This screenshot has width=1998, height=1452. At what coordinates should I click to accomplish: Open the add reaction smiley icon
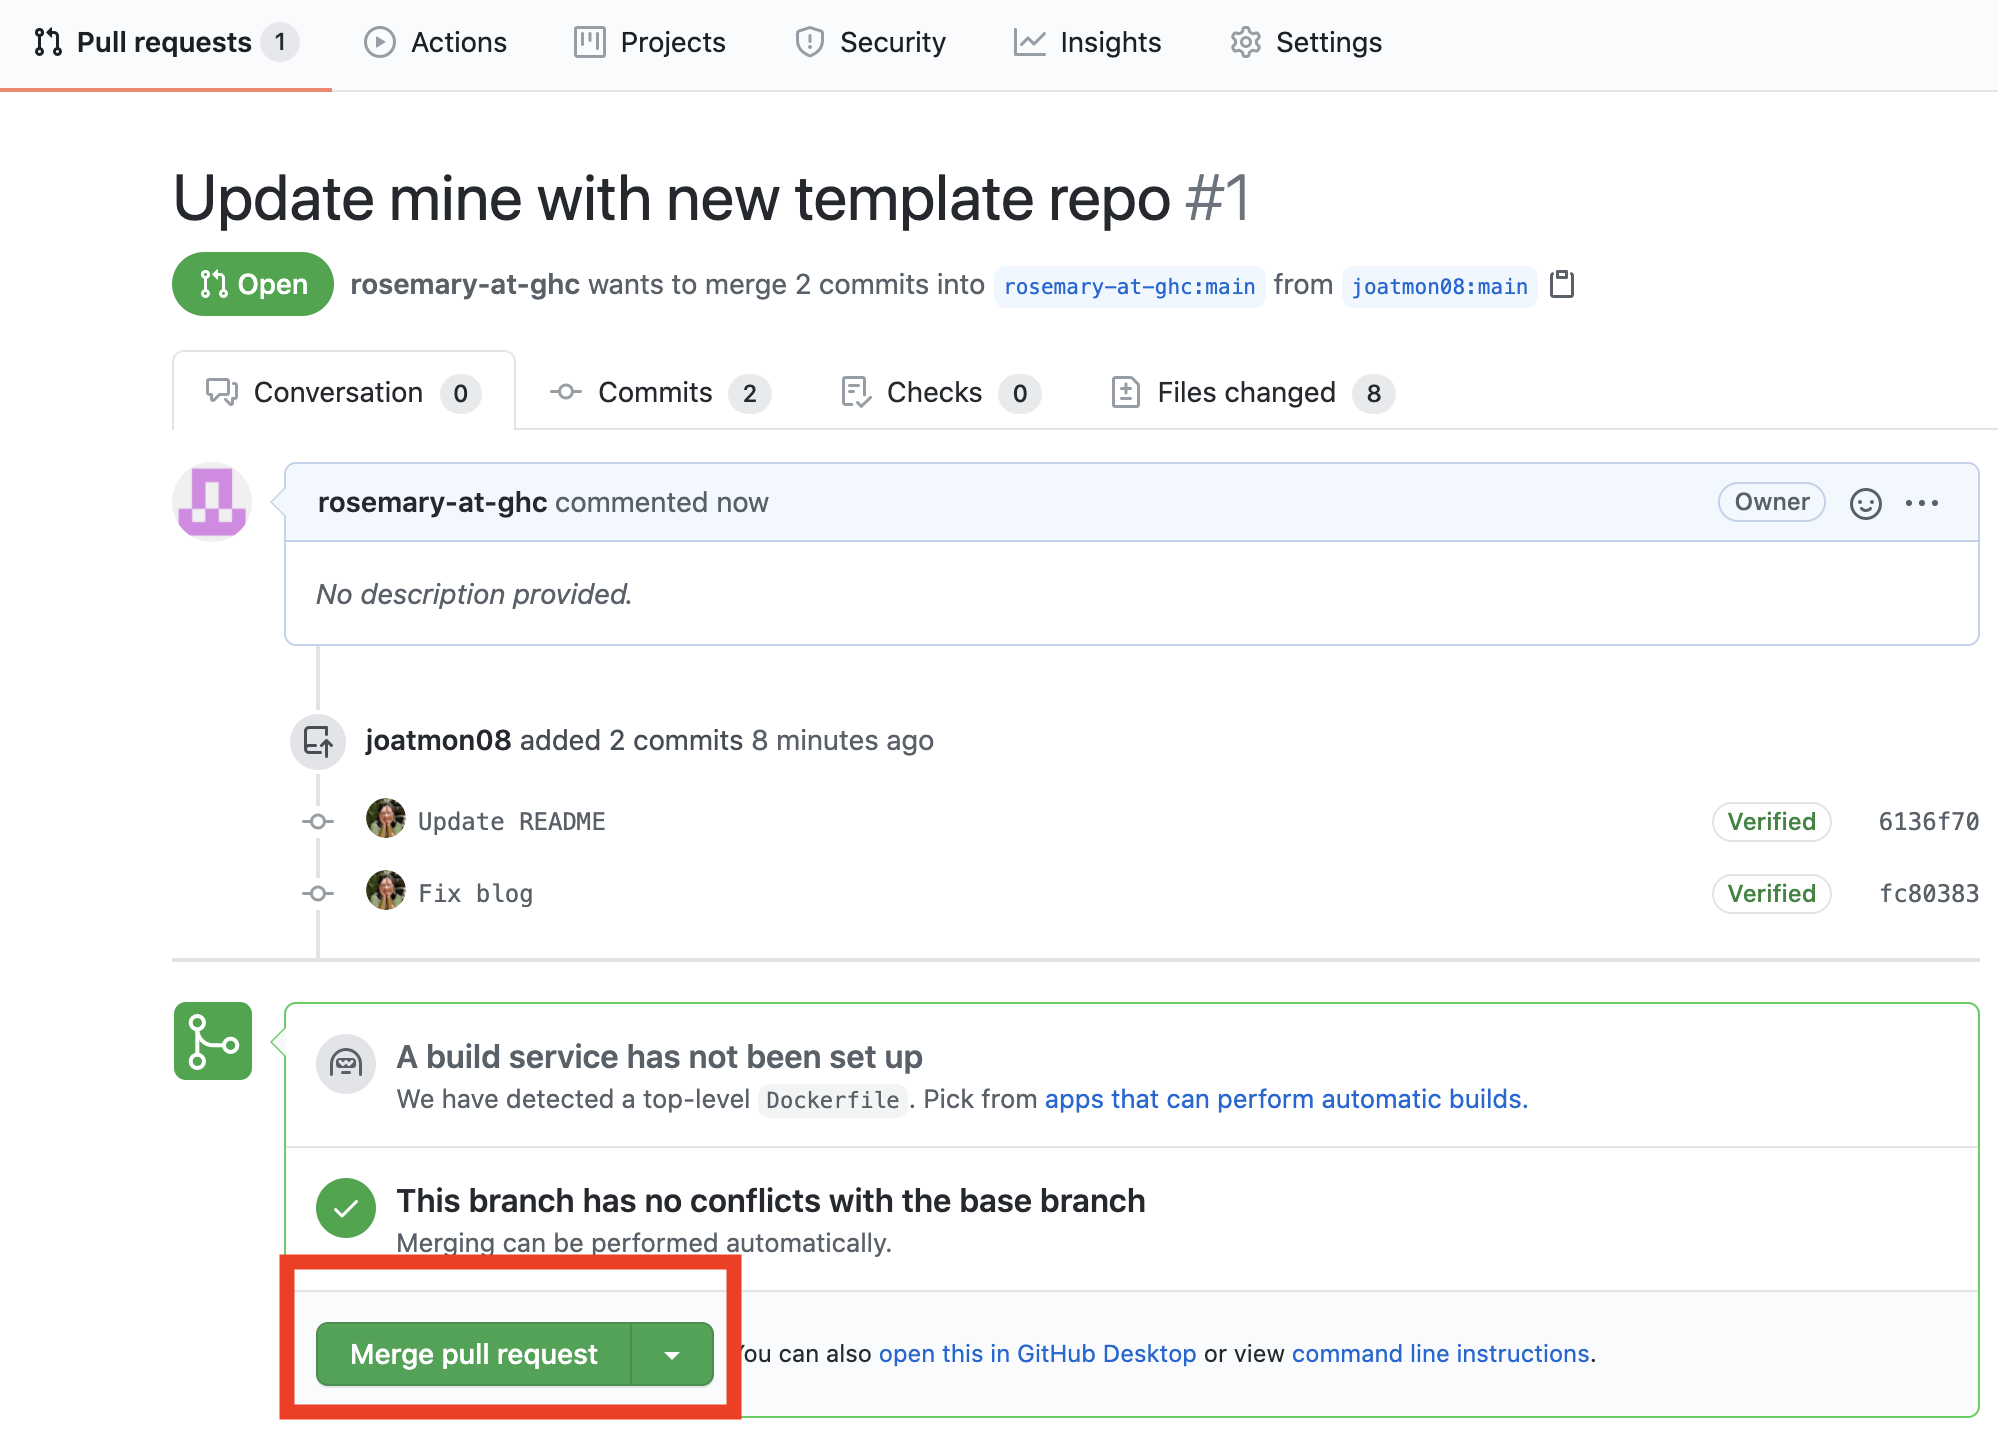click(x=1865, y=503)
